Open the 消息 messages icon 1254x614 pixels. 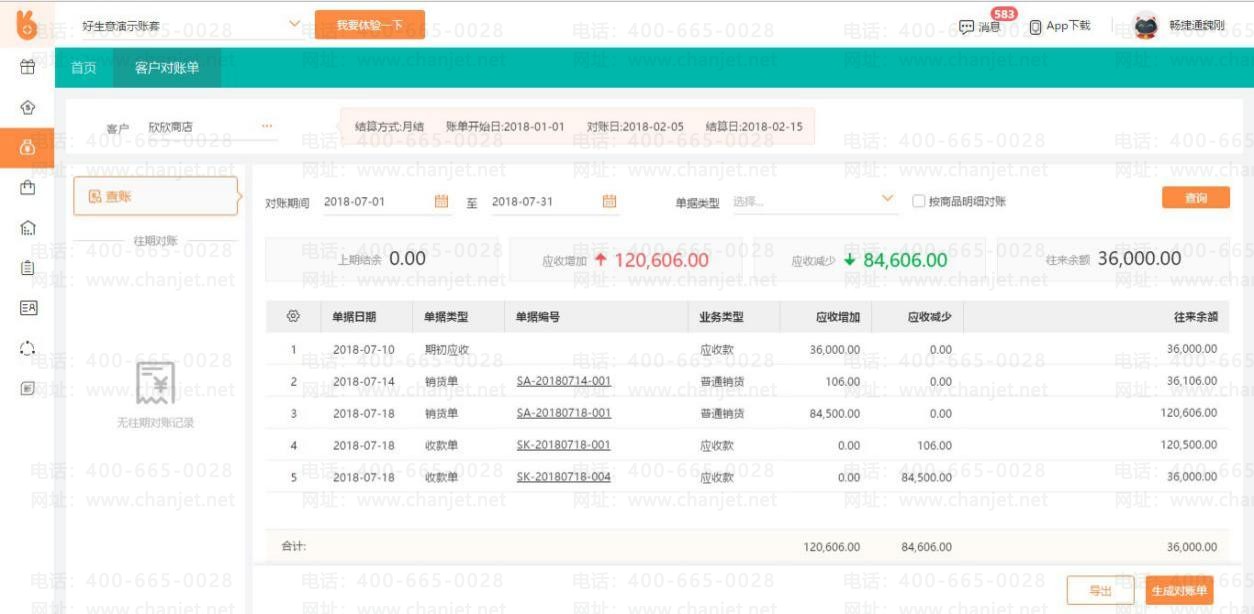(x=966, y=26)
